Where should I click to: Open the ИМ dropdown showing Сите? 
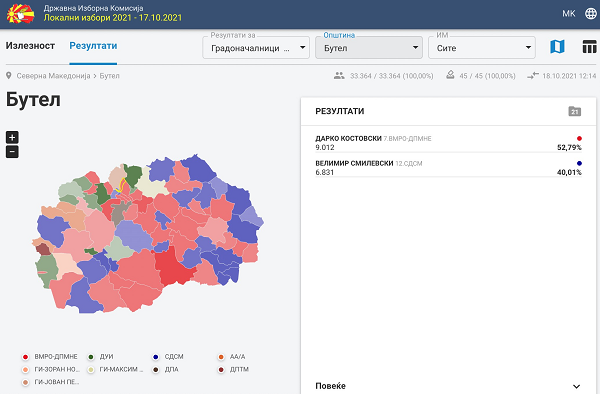coord(482,48)
